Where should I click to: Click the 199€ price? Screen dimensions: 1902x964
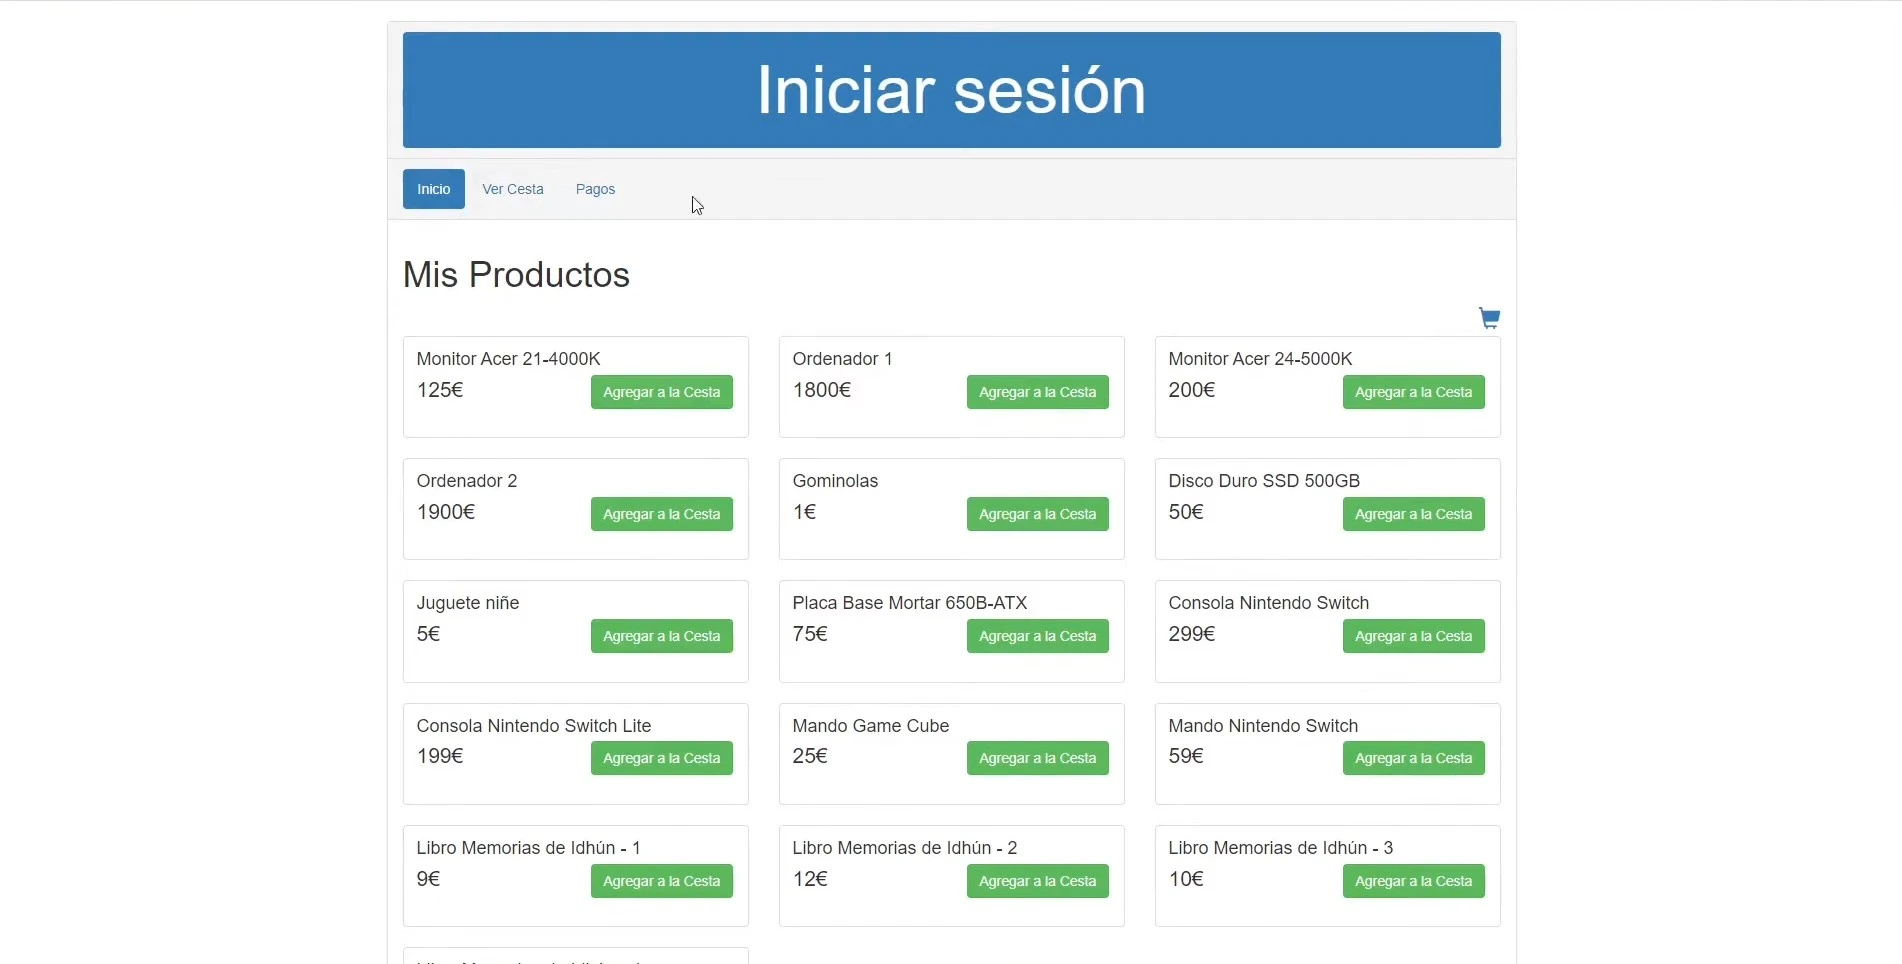click(x=440, y=756)
